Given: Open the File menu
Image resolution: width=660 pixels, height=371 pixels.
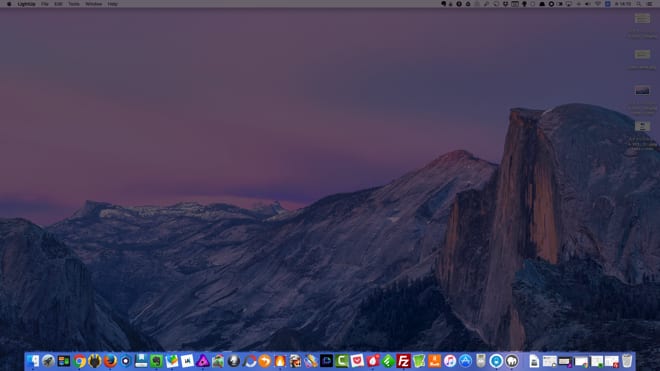Looking at the screenshot, I should pyautogui.click(x=45, y=4).
